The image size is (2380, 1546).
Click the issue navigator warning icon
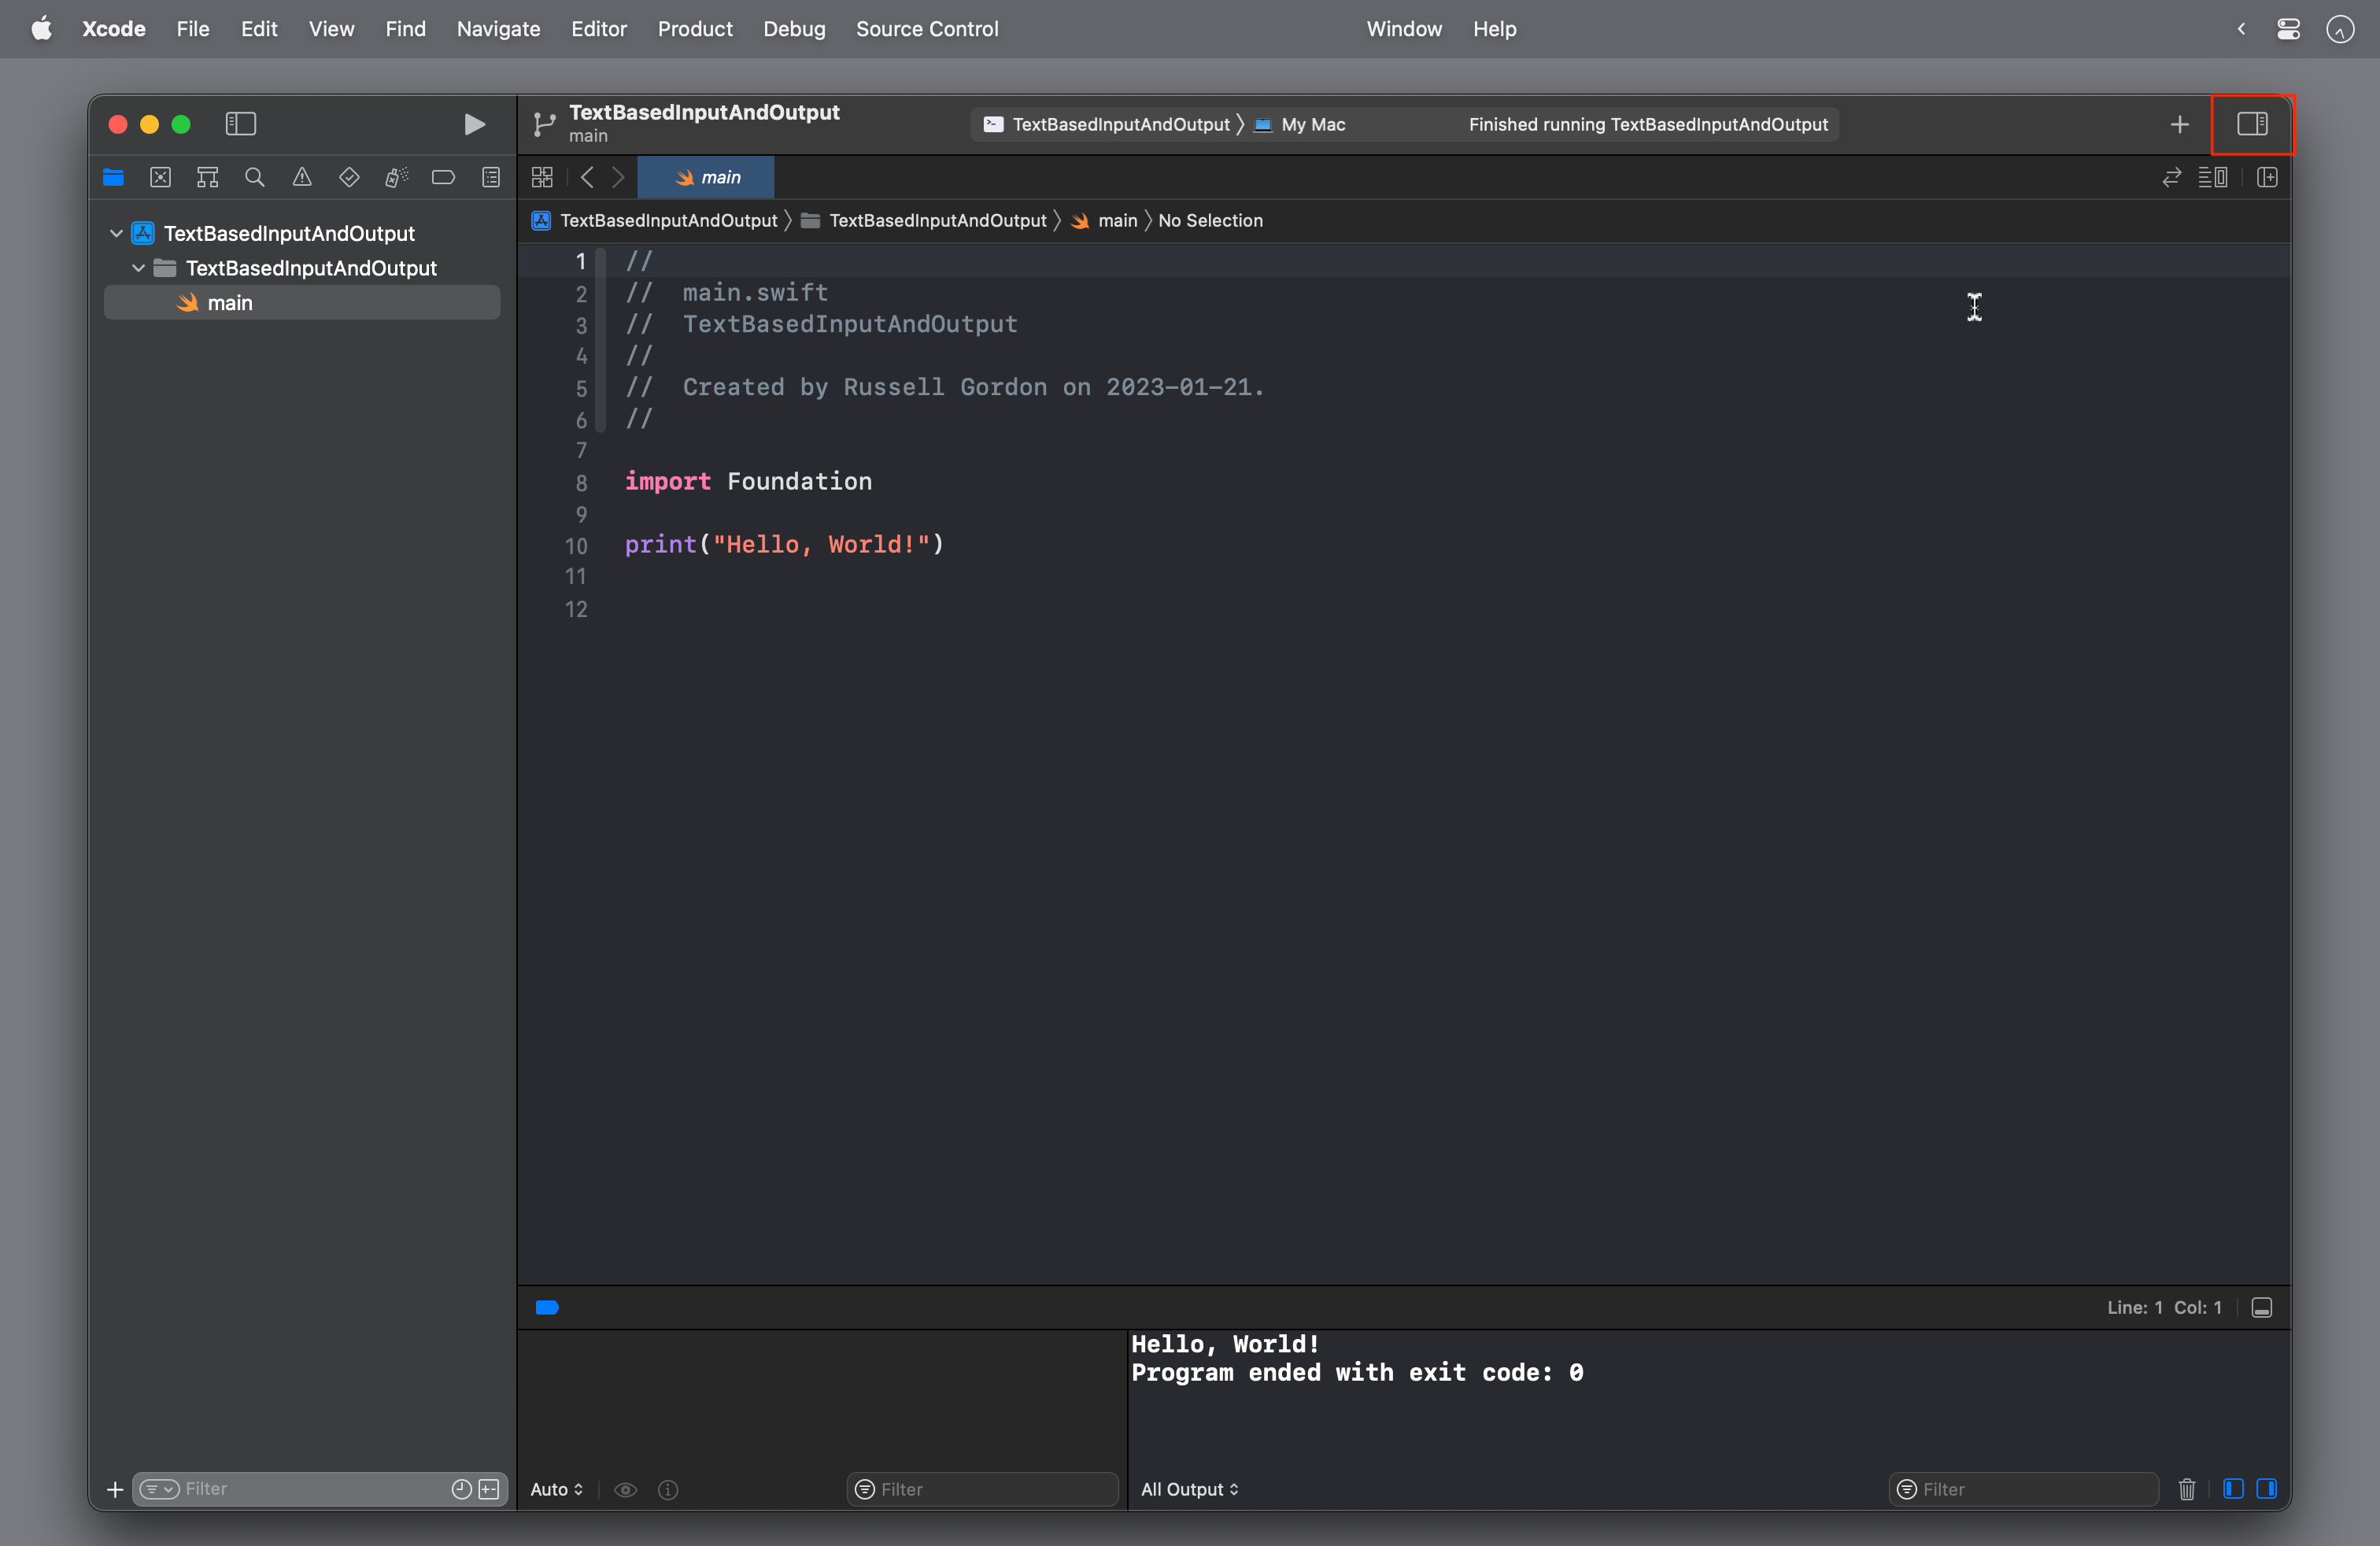coord(302,179)
